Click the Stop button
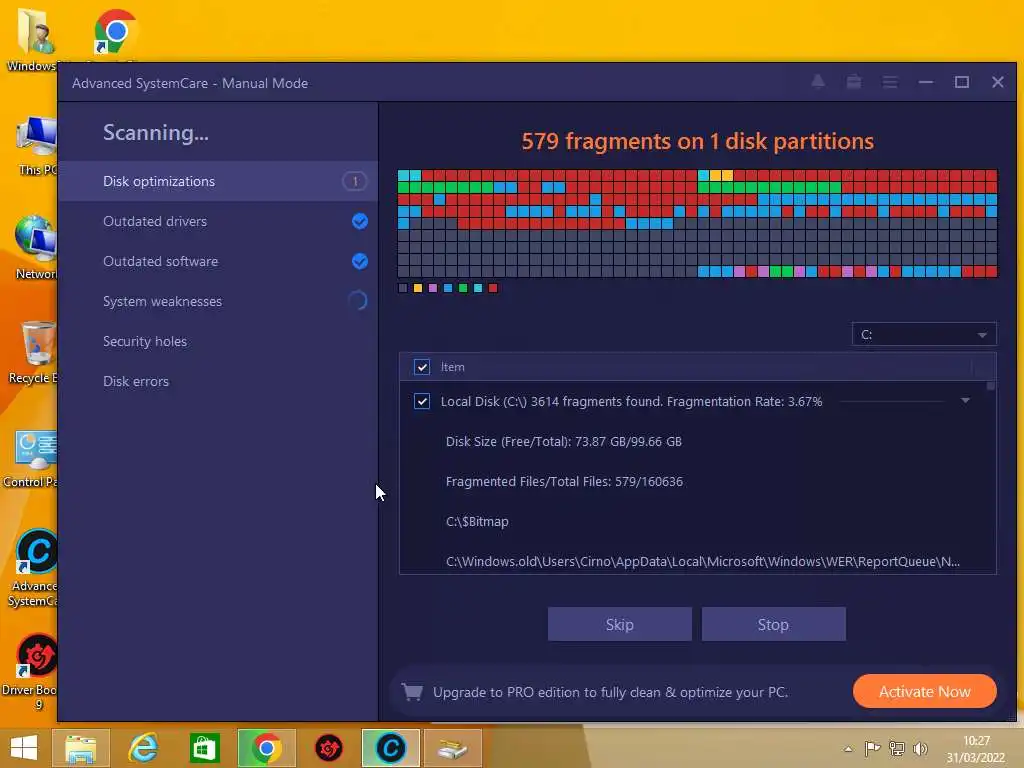Image resolution: width=1024 pixels, height=768 pixels. pyautogui.click(x=773, y=624)
